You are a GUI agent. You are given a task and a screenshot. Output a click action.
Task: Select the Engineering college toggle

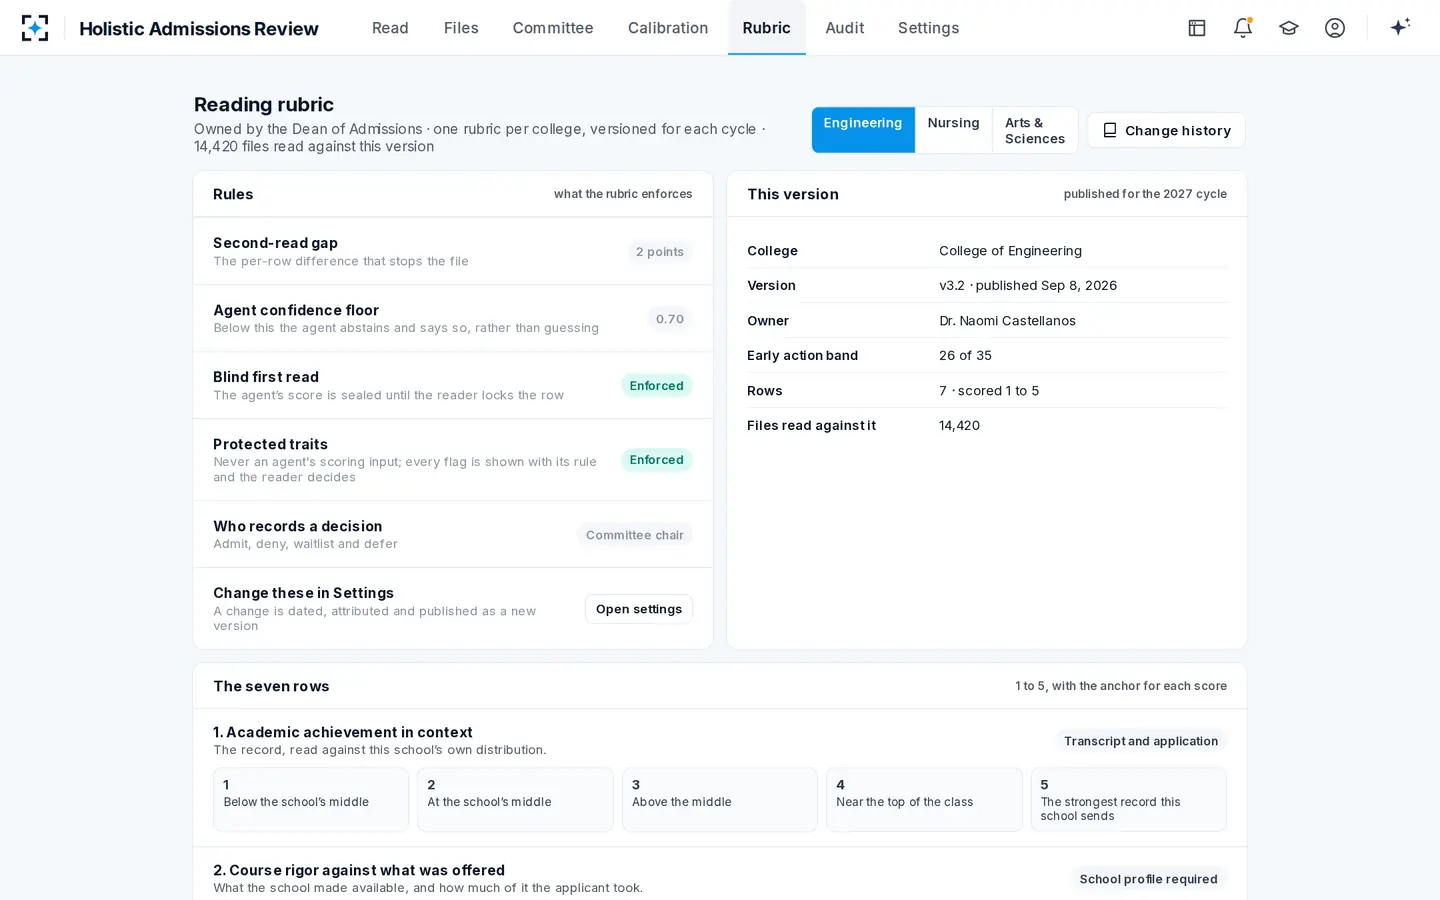[863, 130]
